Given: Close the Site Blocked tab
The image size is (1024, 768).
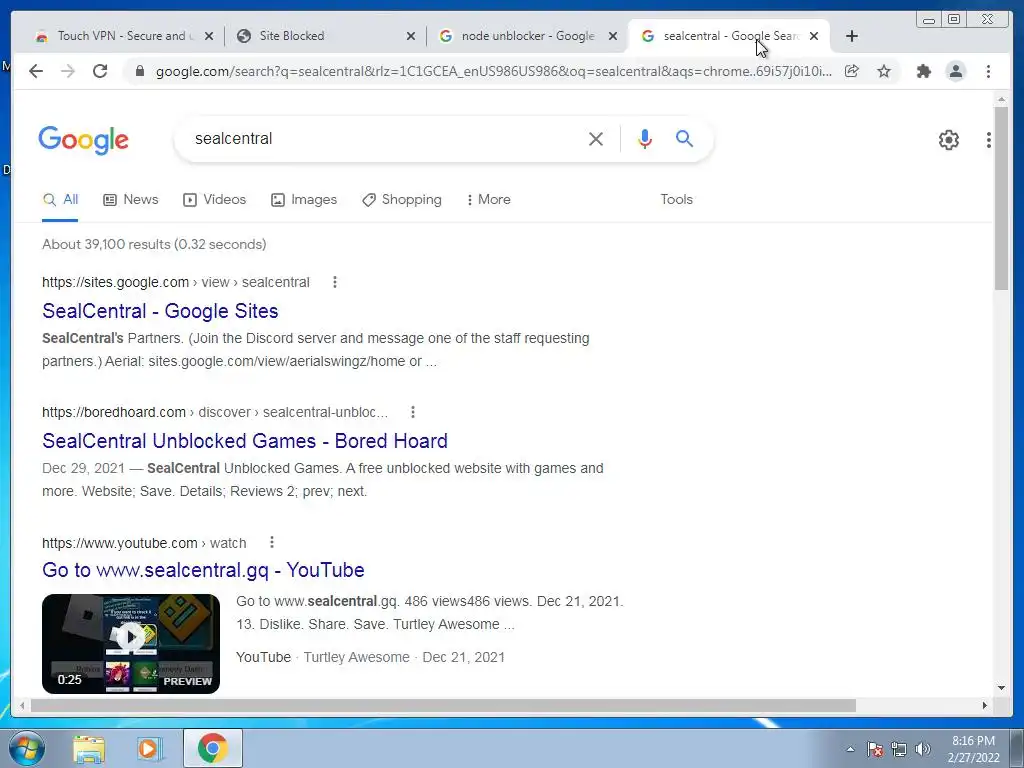Looking at the screenshot, I should (411, 36).
